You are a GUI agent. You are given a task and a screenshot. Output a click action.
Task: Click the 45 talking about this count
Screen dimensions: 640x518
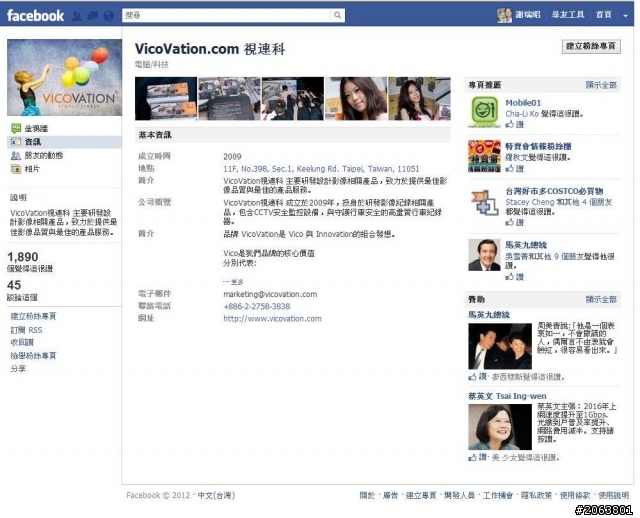14,285
